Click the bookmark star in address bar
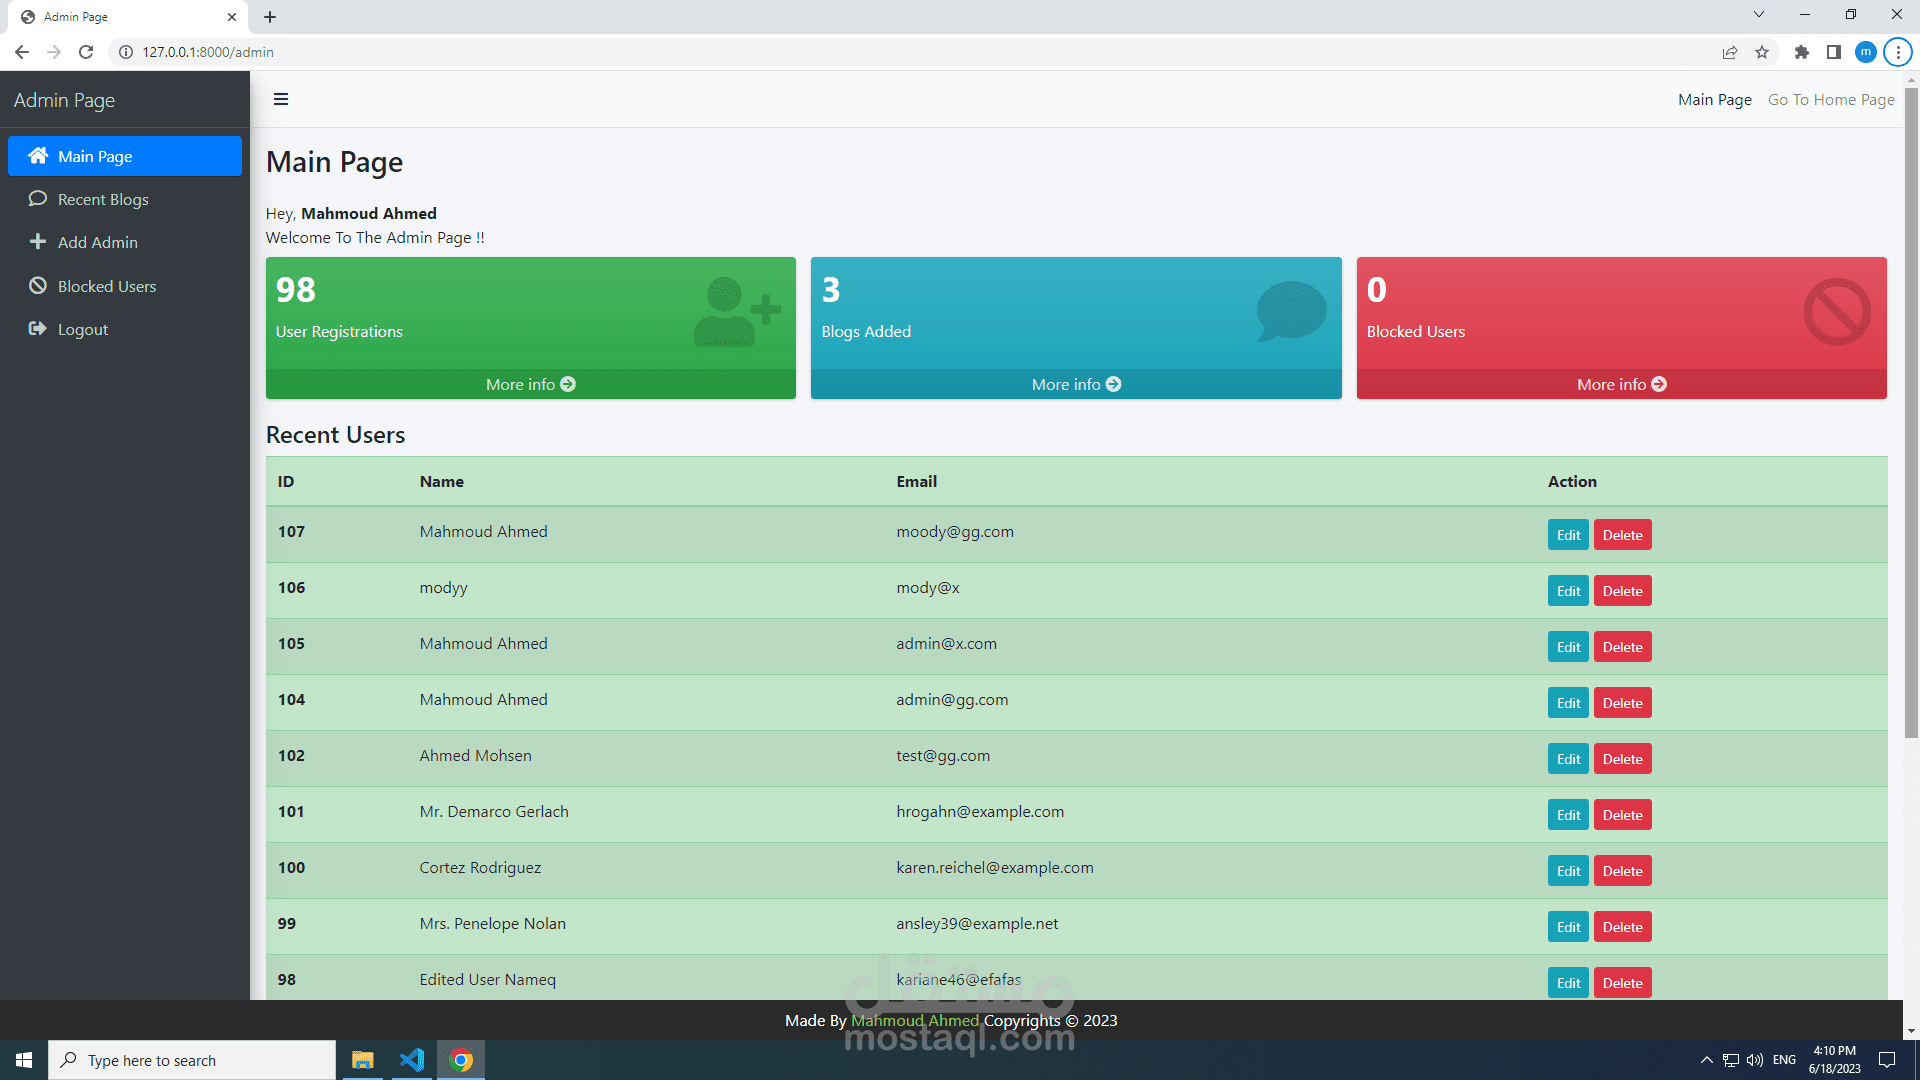 (x=1762, y=52)
